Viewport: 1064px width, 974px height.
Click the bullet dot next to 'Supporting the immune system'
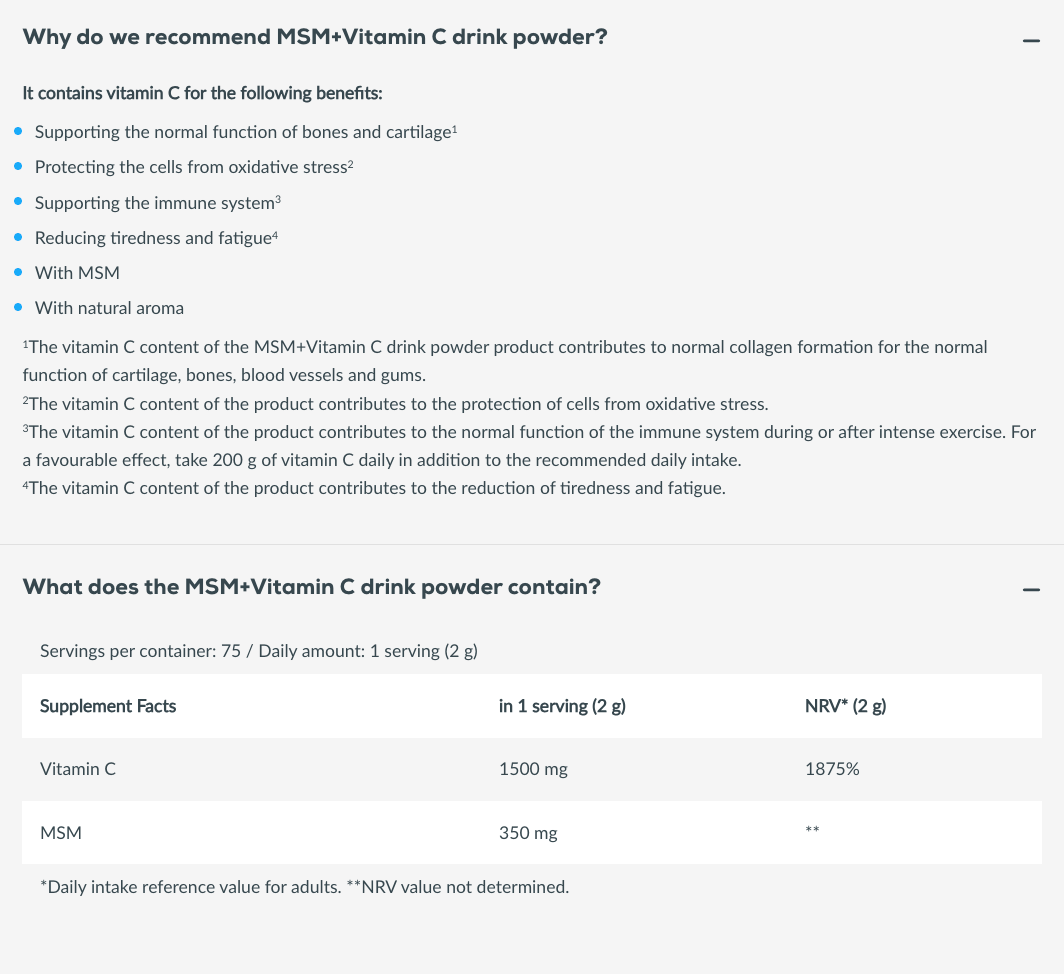coord(18,202)
